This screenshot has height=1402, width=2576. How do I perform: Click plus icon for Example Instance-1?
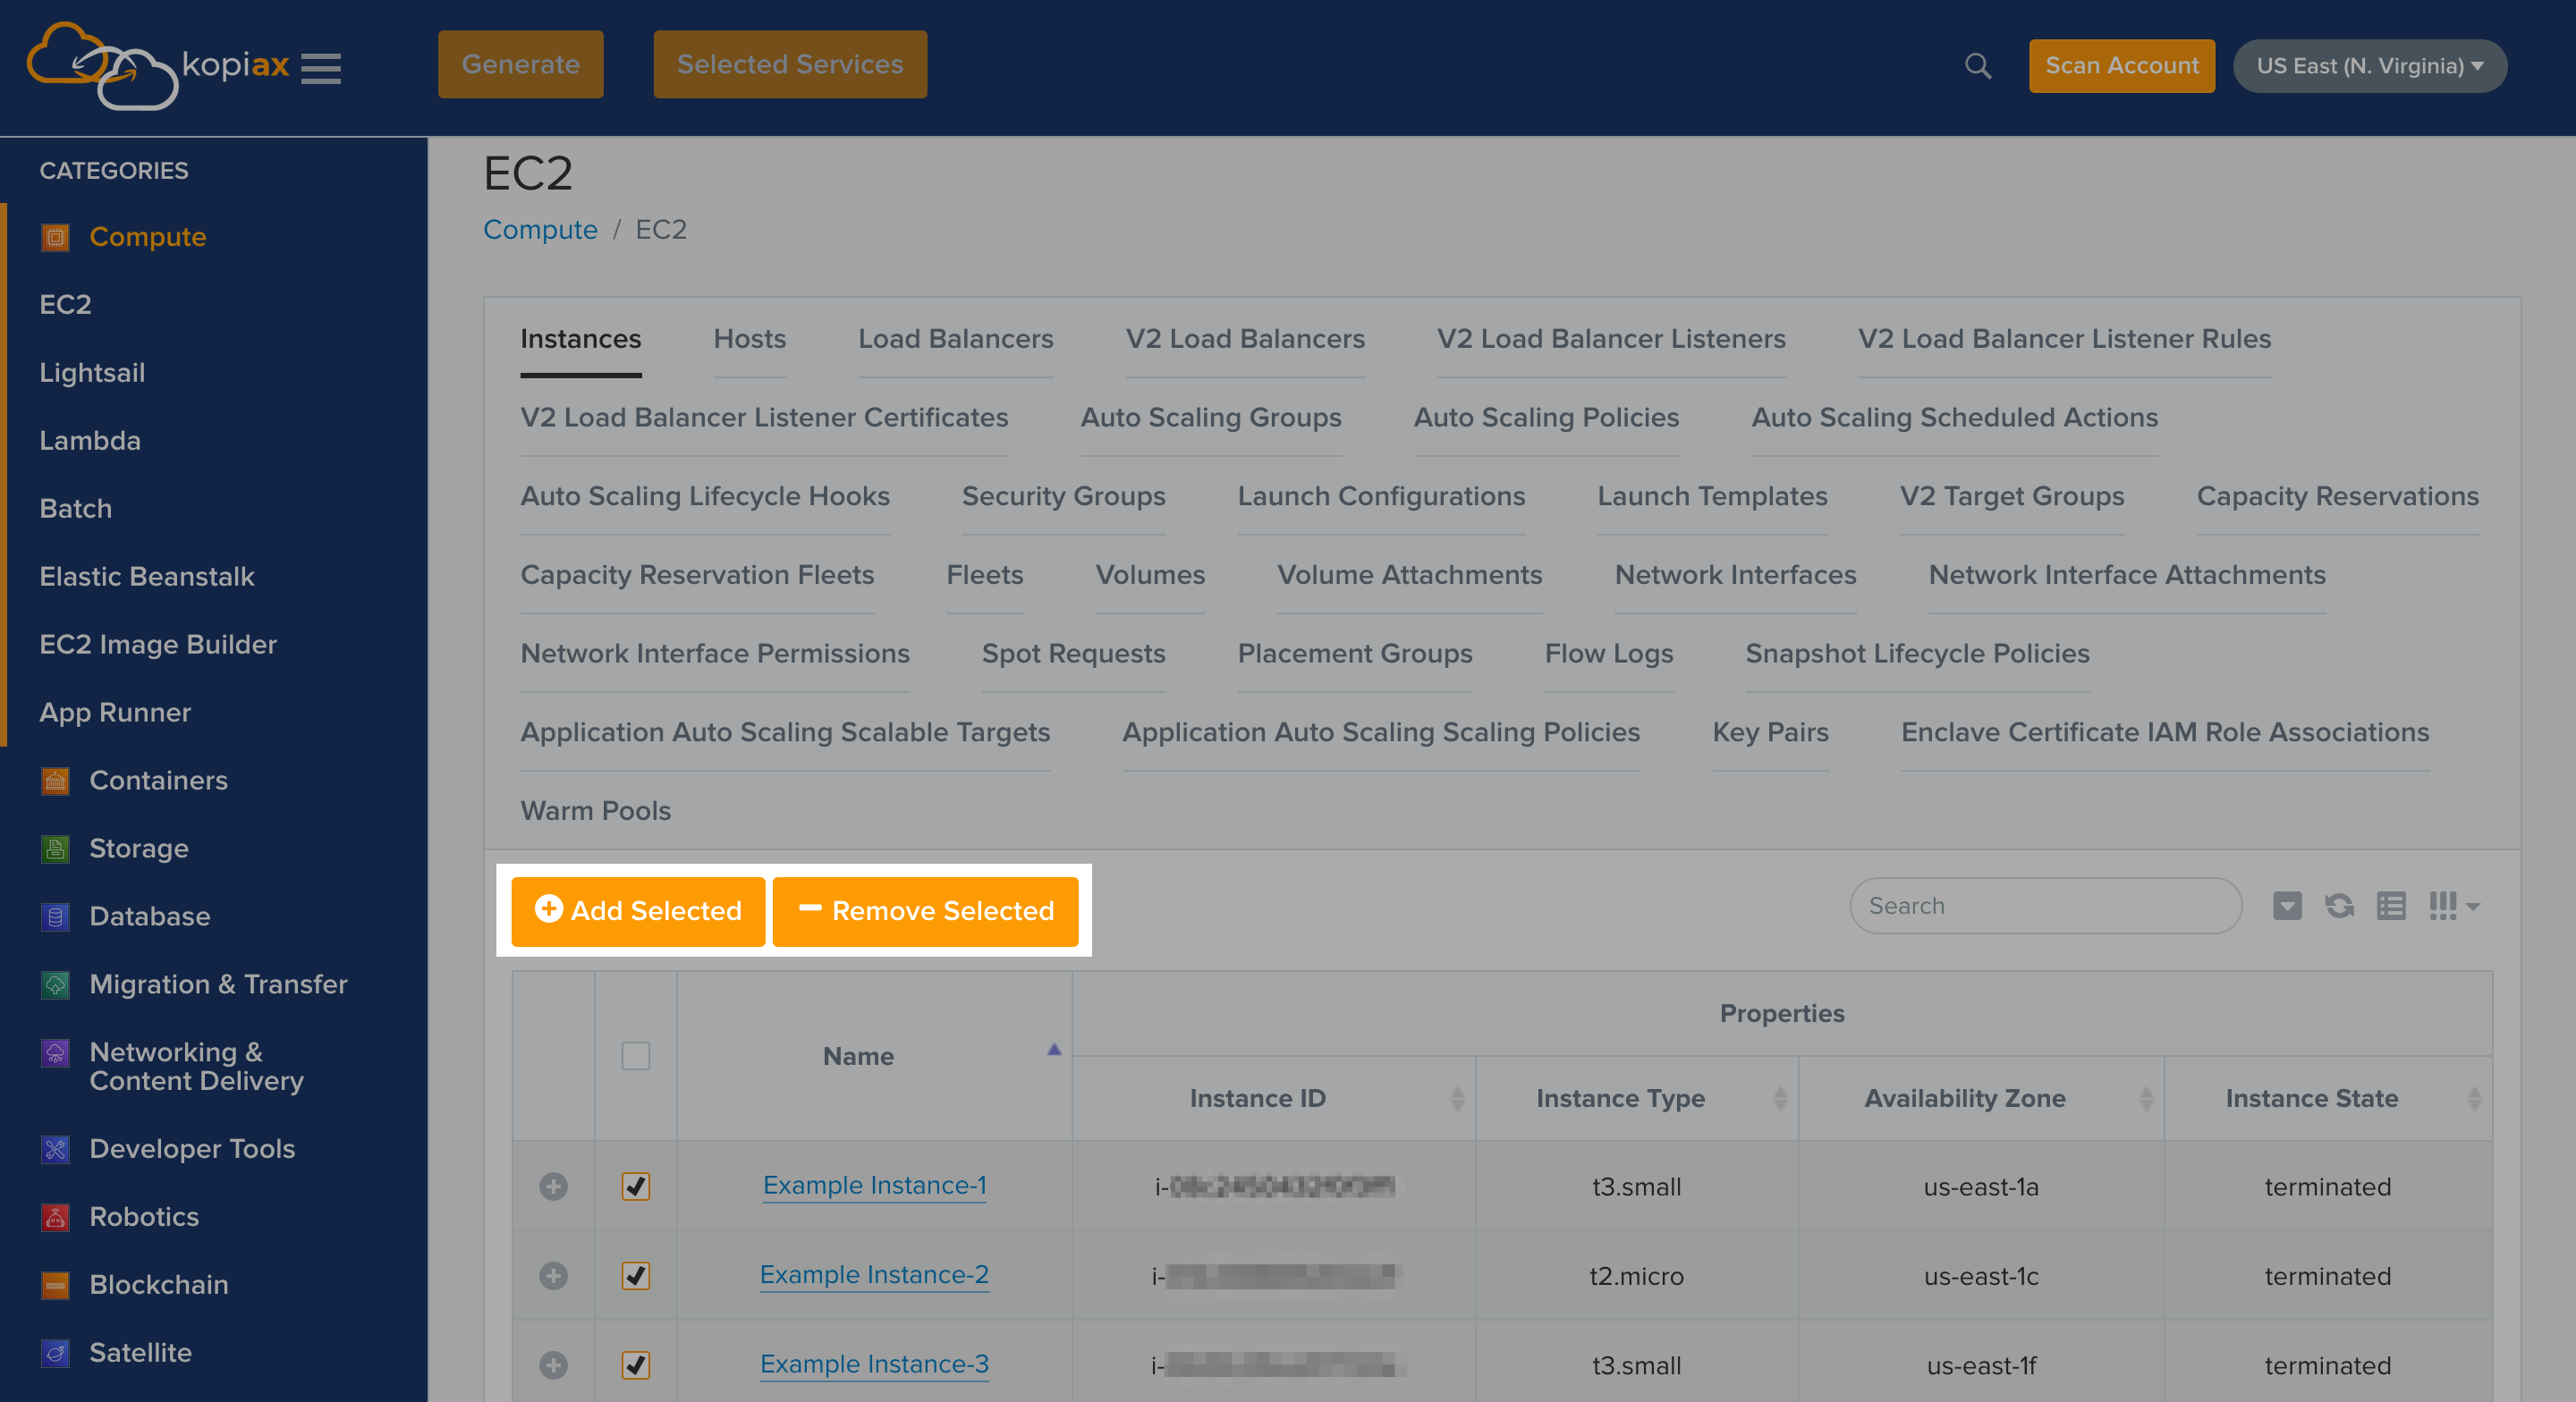pyautogui.click(x=553, y=1186)
